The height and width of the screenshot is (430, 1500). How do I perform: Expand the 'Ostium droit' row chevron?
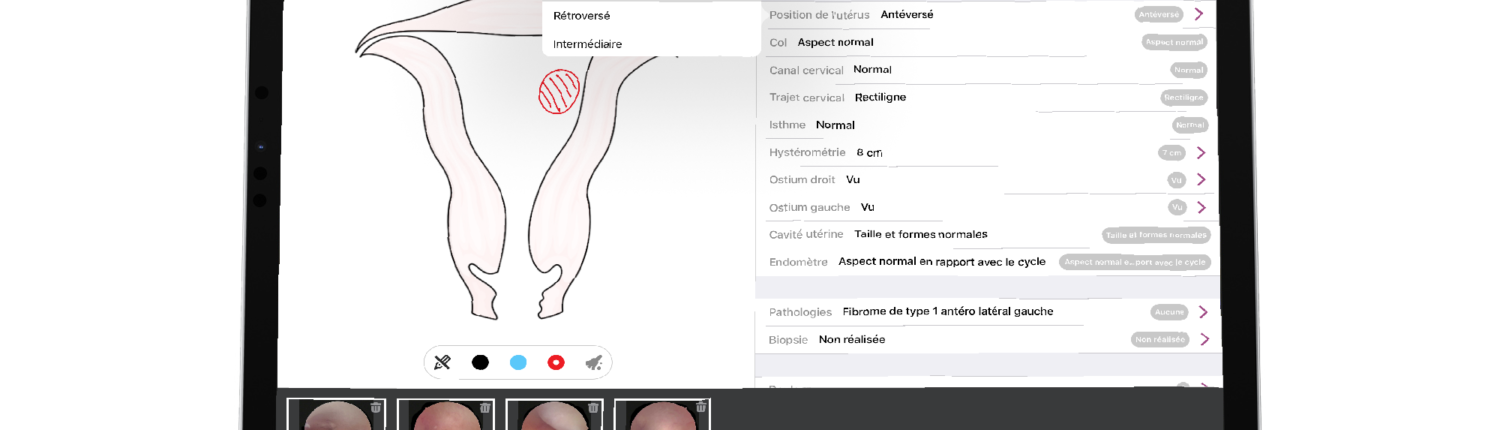pyautogui.click(x=1201, y=180)
